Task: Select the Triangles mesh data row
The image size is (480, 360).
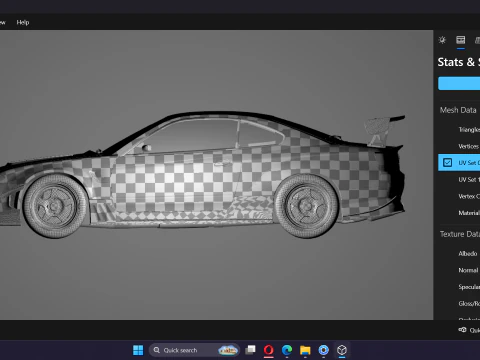Action: [x=459, y=130]
